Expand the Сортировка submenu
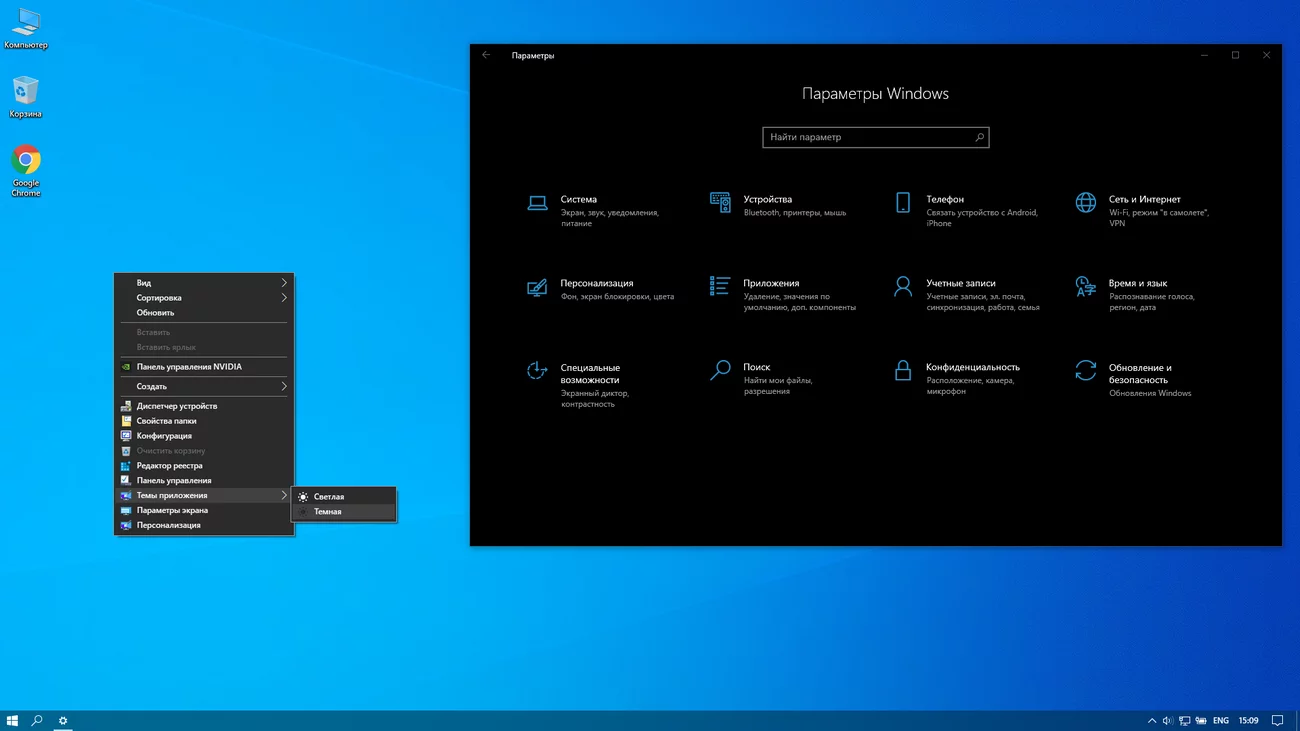 click(x=204, y=298)
